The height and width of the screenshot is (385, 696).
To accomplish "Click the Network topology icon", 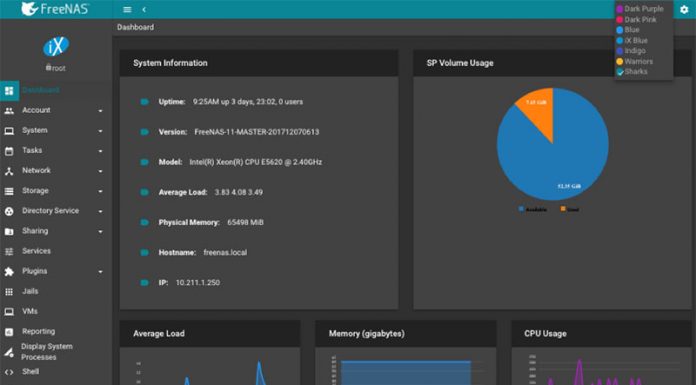I will tap(9, 171).
